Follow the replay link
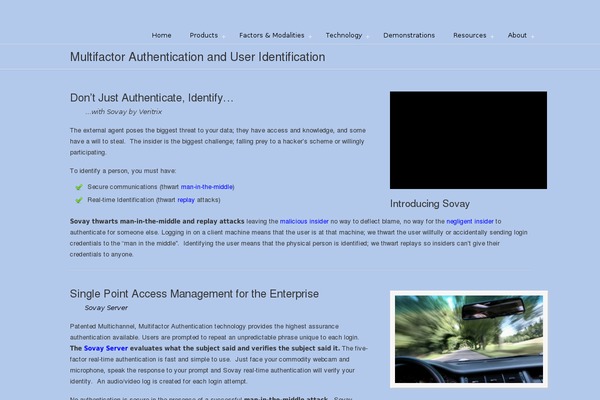 pos(186,200)
